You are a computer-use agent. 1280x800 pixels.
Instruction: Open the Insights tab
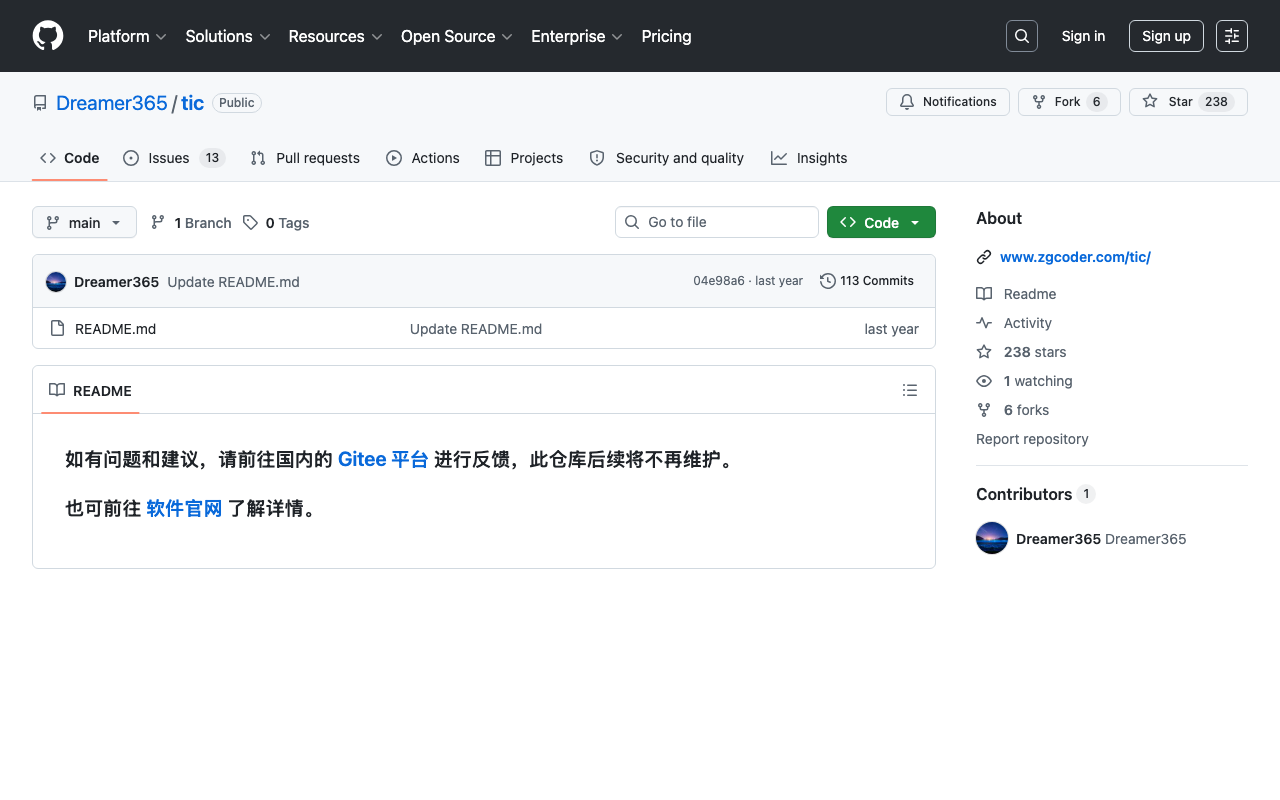tap(809, 158)
